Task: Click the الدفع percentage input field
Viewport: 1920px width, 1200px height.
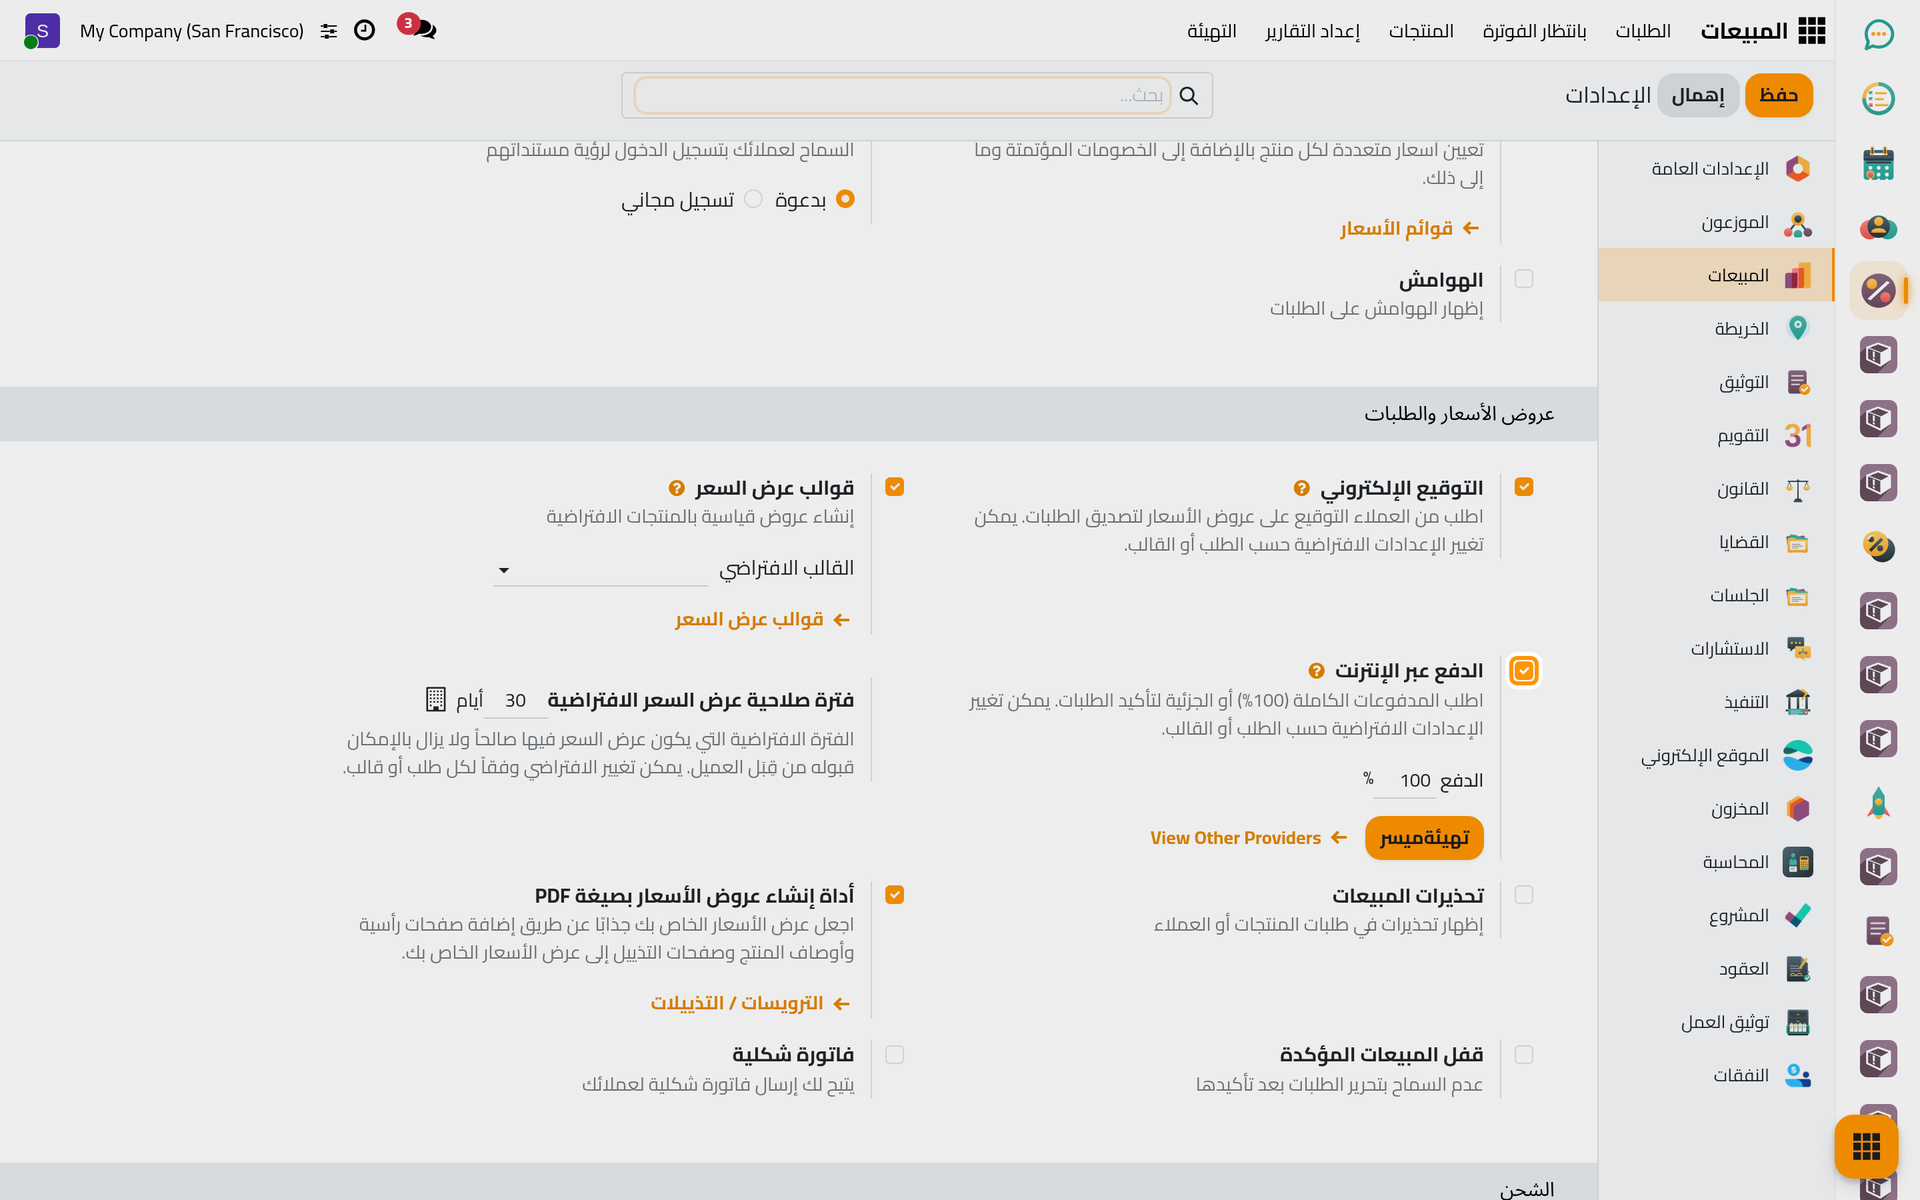Action: point(1405,781)
